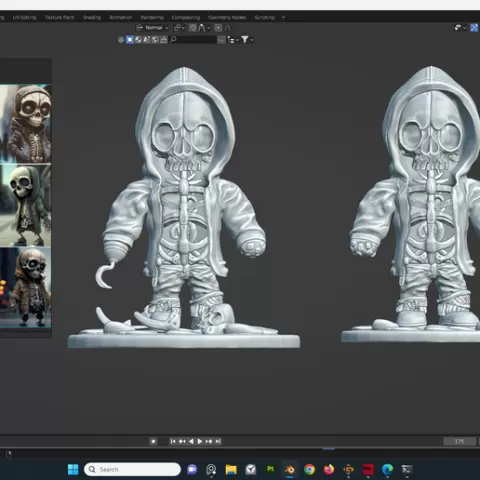Toggle auto keying record button in the timeline
Screen dimensions: 480x480
pyautogui.click(x=153, y=441)
